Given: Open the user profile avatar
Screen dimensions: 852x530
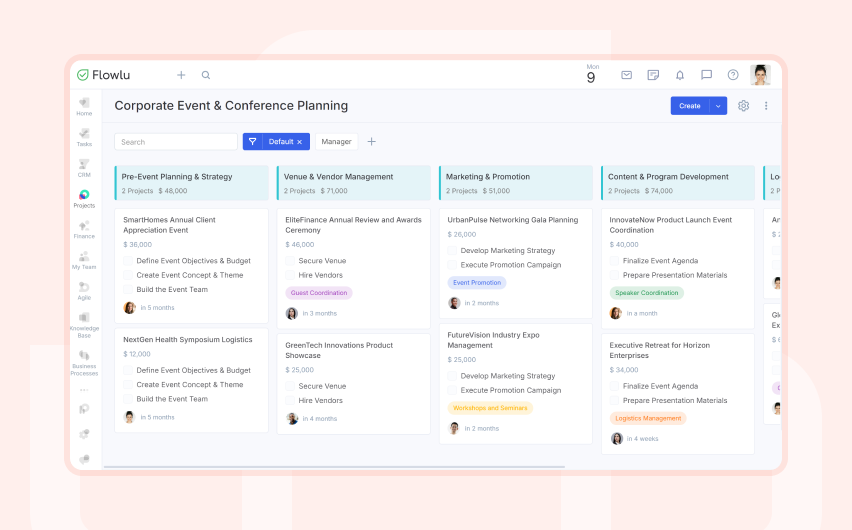Looking at the screenshot, I should (x=760, y=75).
